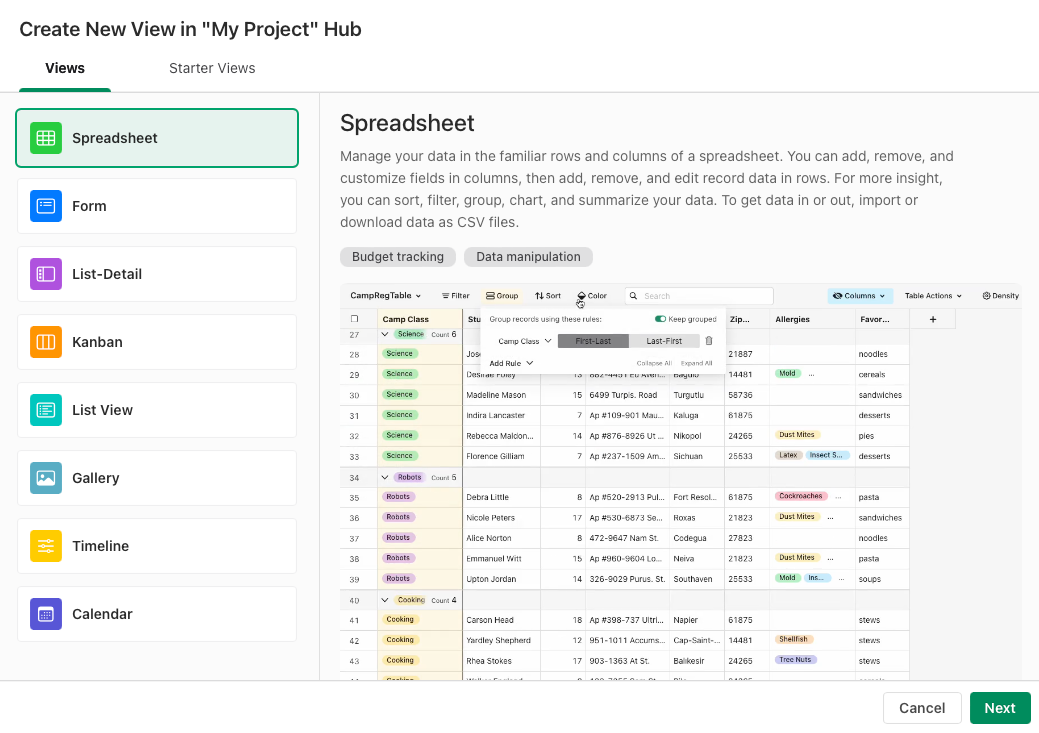Open the Group tool in preview toolbar
The width and height of the screenshot is (1039, 733).
[502, 296]
